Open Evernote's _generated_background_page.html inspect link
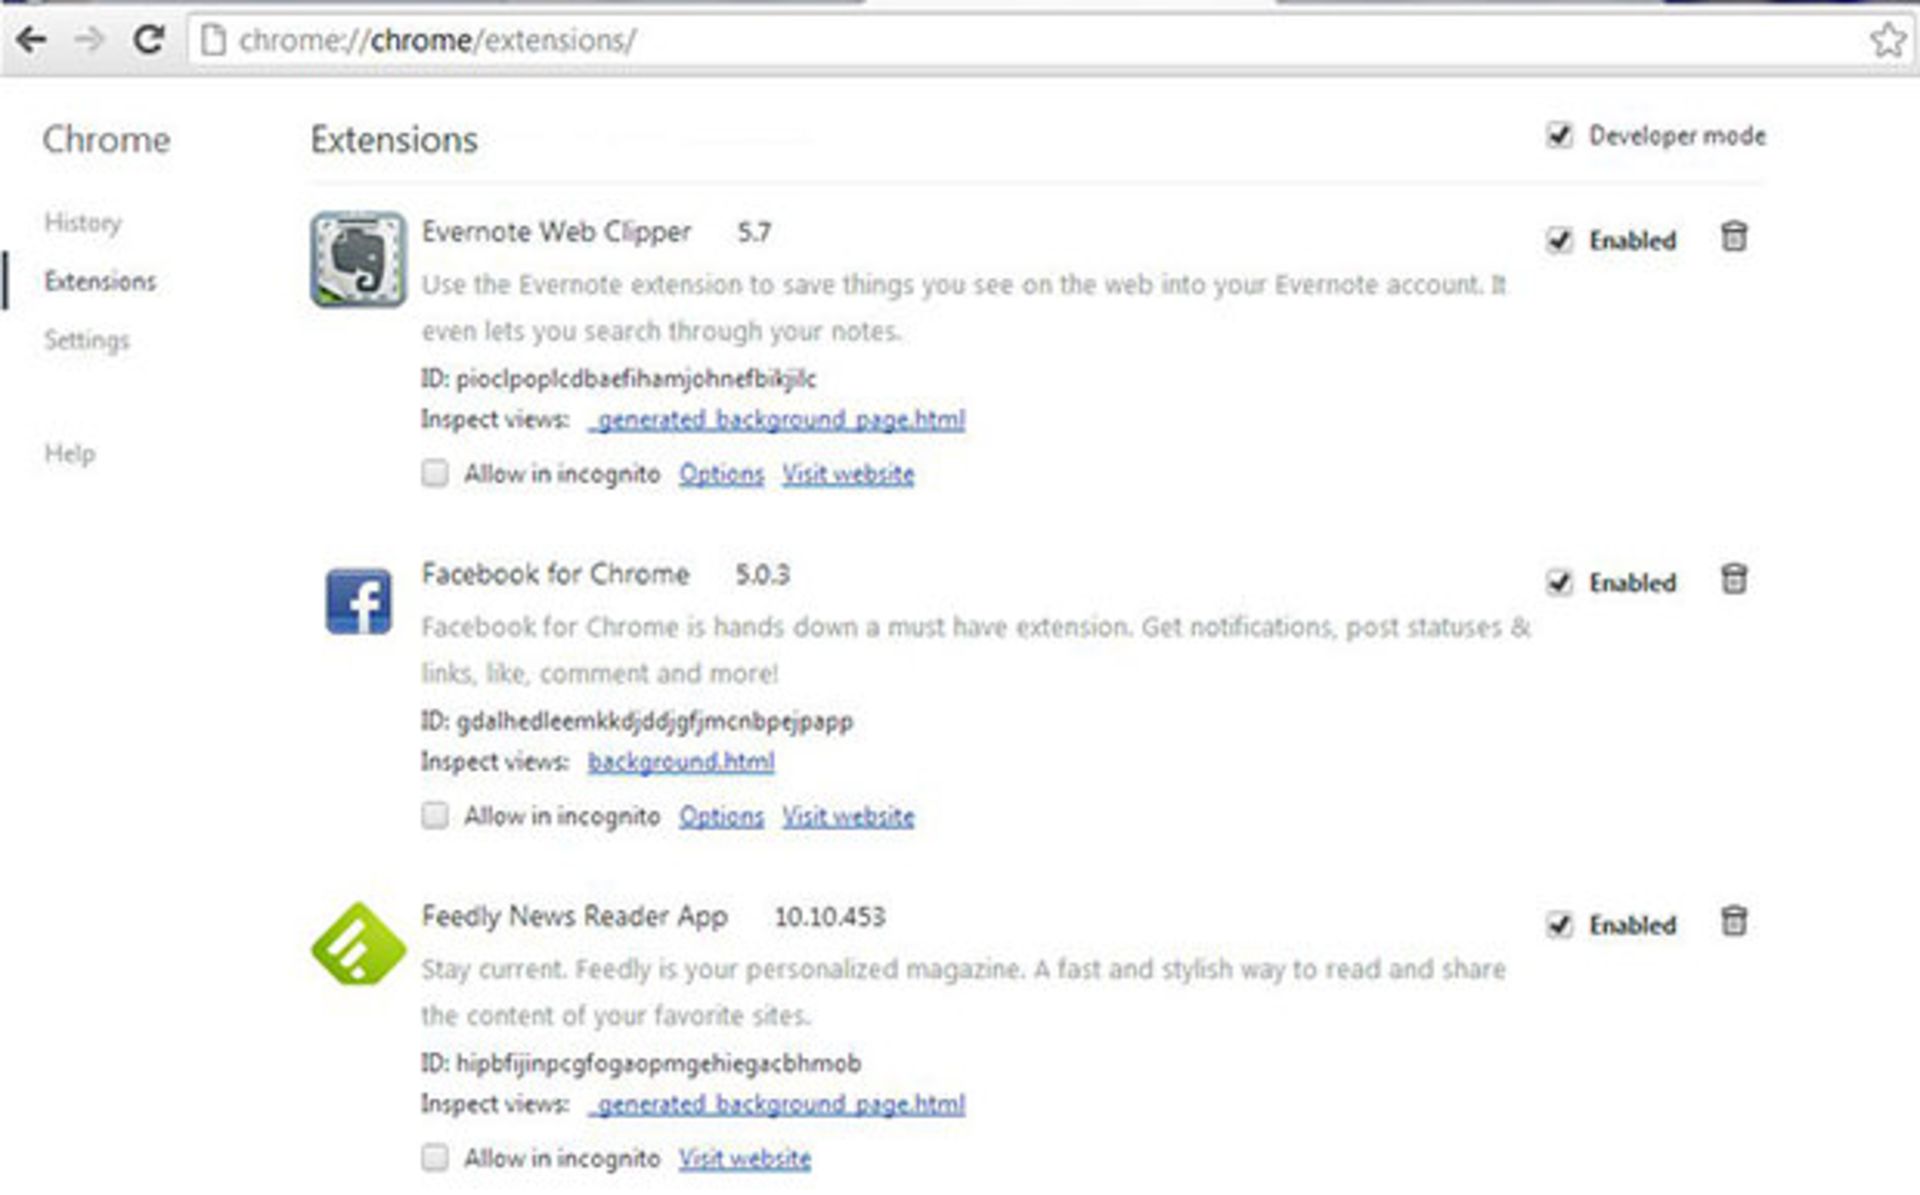This screenshot has width=1920, height=1195. 777,419
